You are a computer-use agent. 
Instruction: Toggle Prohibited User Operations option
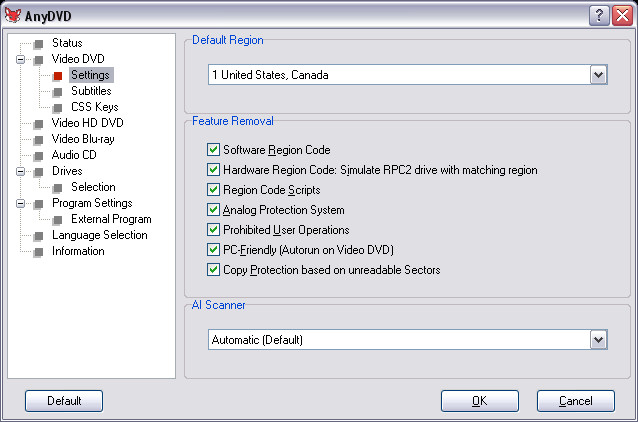point(213,230)
